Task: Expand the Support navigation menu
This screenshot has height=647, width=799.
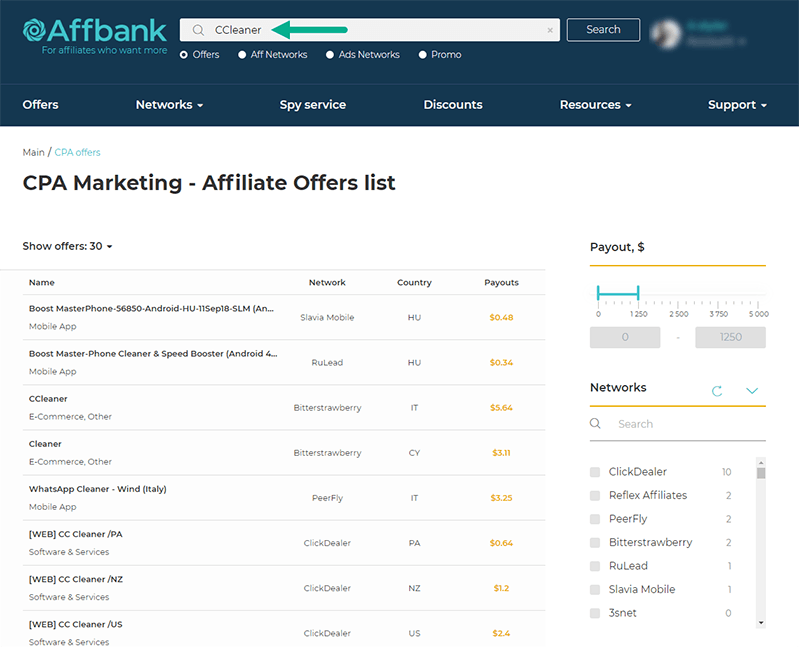Action: click(x=737, y=104)
